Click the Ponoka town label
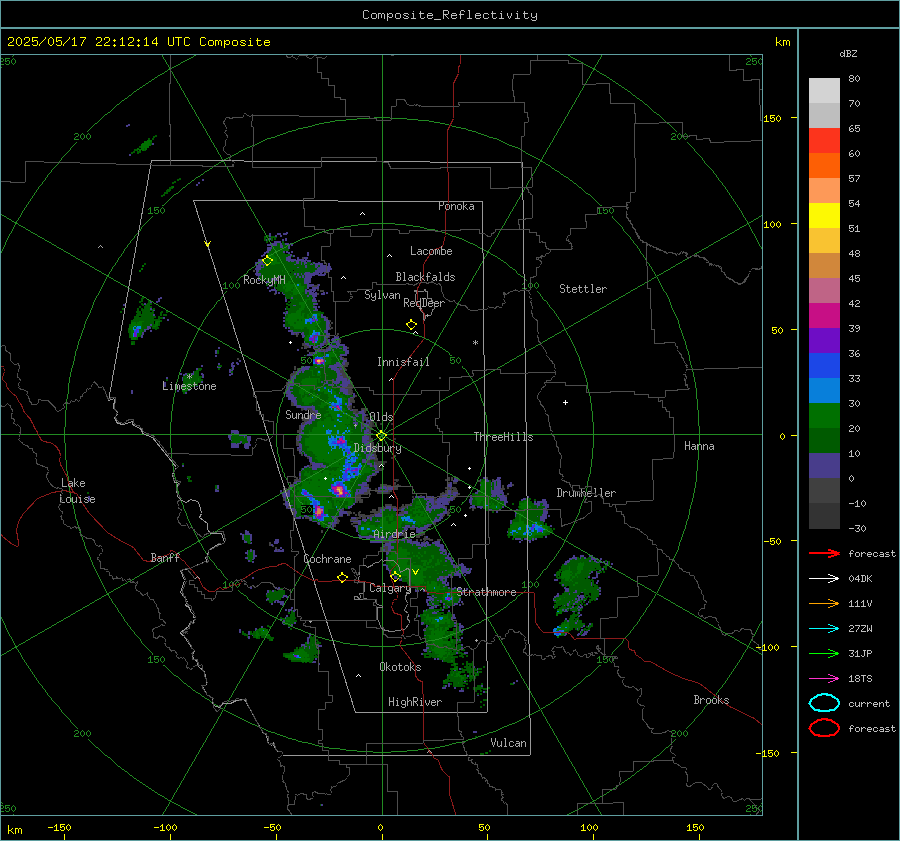900x841 pixels. (456, 206)
